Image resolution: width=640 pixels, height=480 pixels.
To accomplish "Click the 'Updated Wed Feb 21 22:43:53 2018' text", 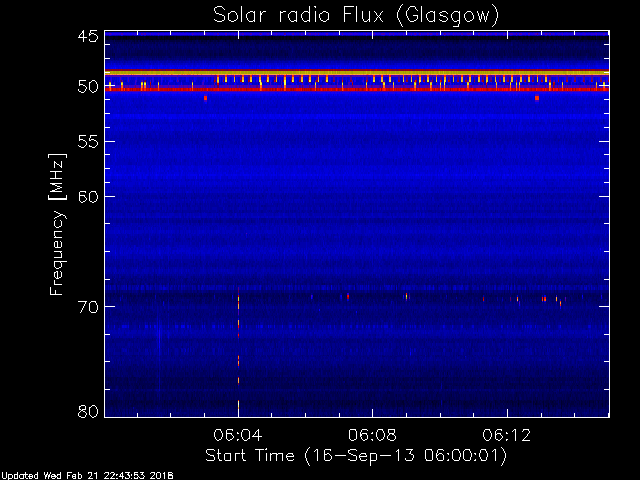I will coord(87,476).
